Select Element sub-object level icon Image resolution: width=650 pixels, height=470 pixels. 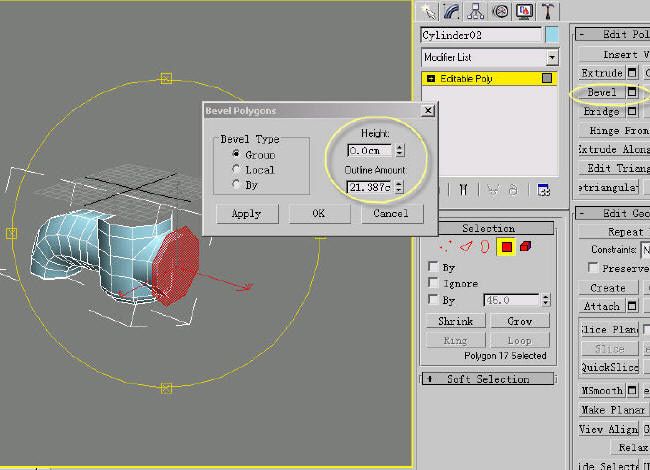[x=526, y=247]
